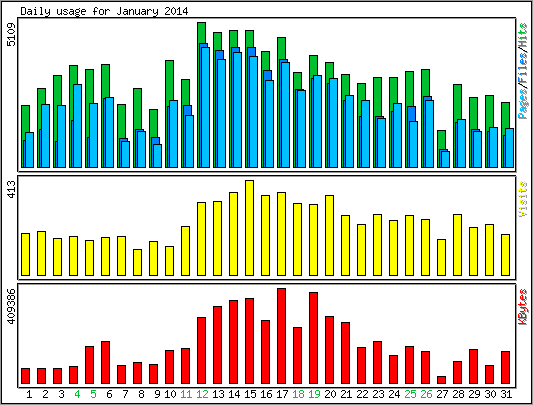533x405 pixels.
Task: Select day 20 label on the x-axis
Action: coord(330,394)
